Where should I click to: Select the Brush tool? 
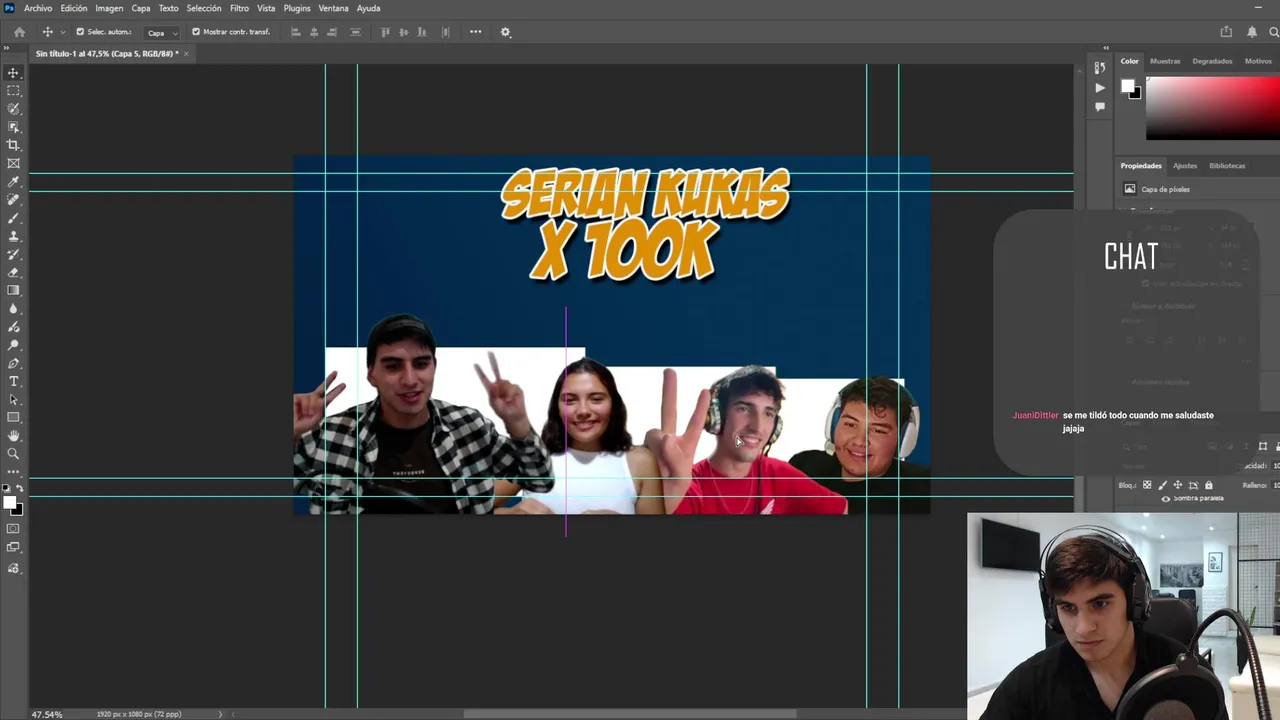(13, 218)
